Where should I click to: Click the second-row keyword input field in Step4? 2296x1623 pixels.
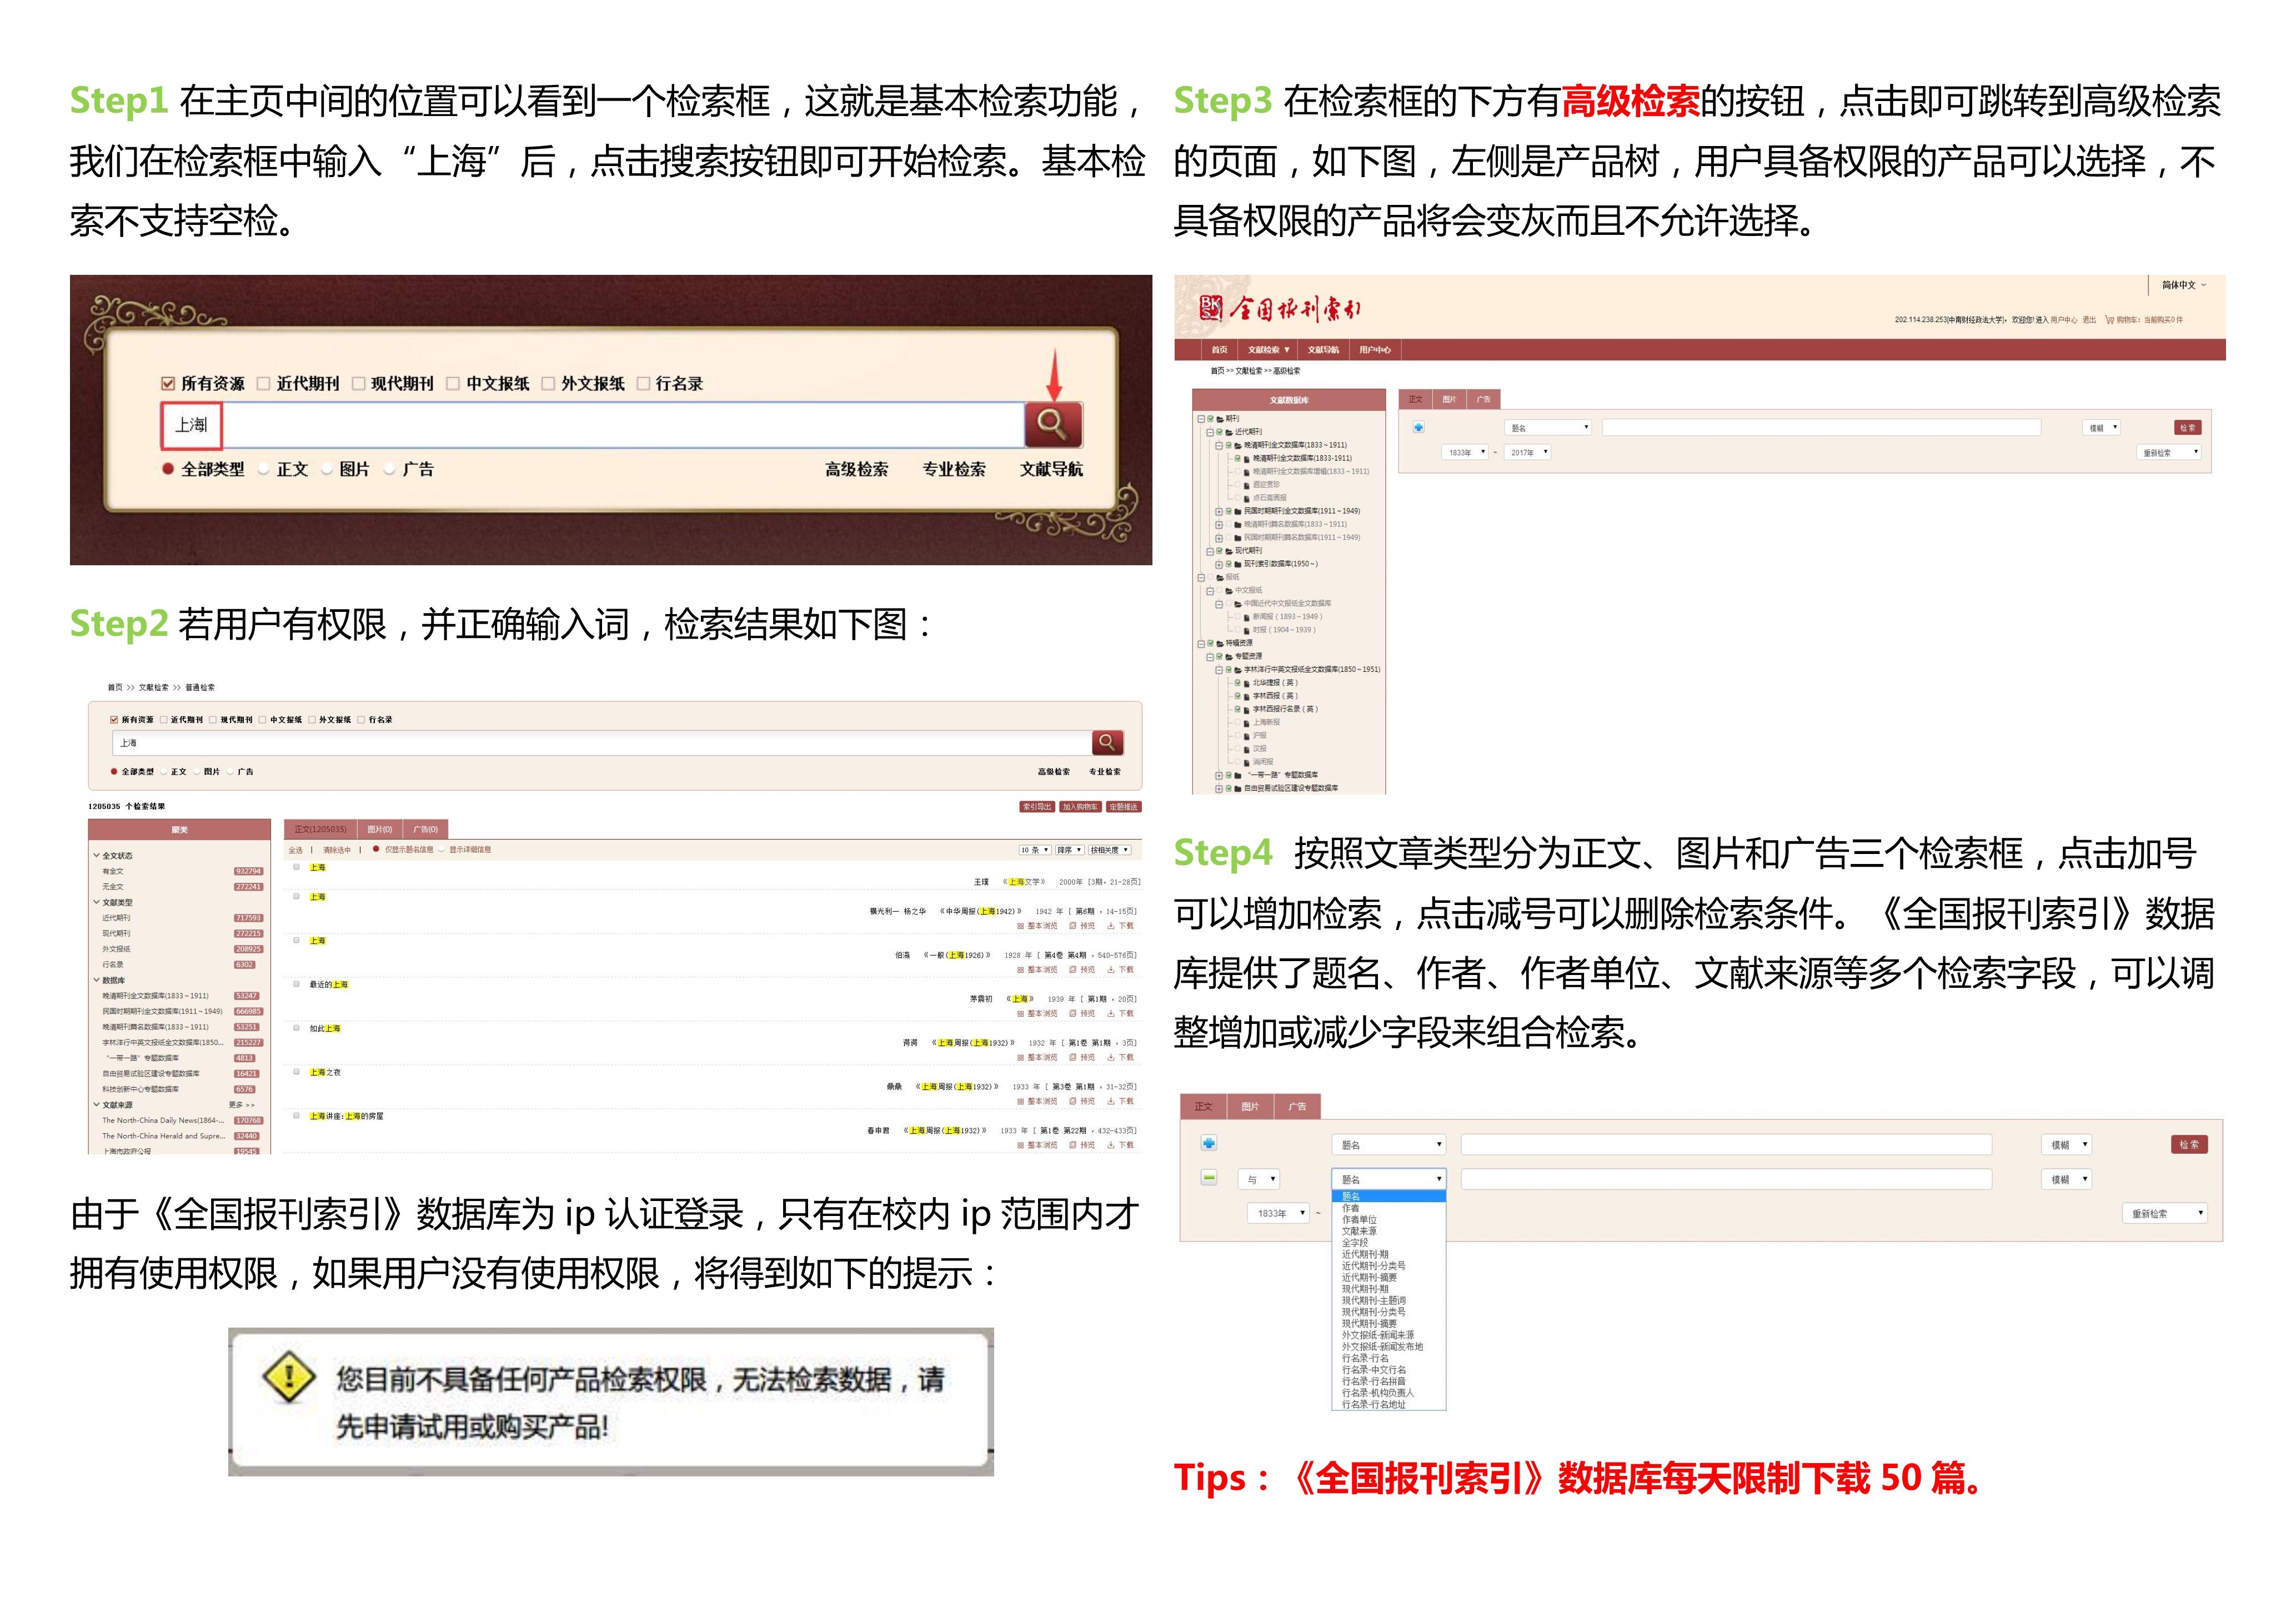1726,1179
